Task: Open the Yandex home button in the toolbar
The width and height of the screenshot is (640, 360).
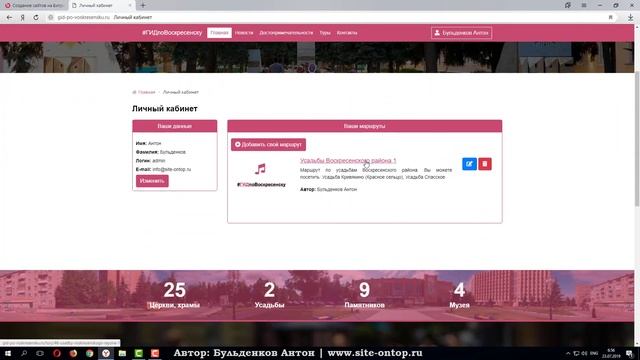Action: (x=23, y=18)
